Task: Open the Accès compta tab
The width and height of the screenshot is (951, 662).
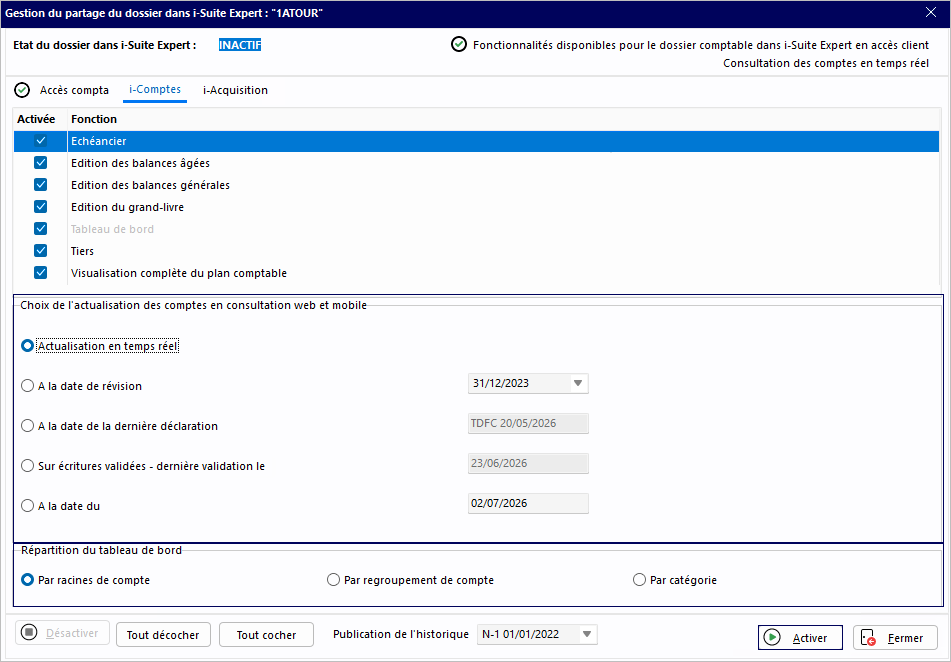Action: coord(74,90)
